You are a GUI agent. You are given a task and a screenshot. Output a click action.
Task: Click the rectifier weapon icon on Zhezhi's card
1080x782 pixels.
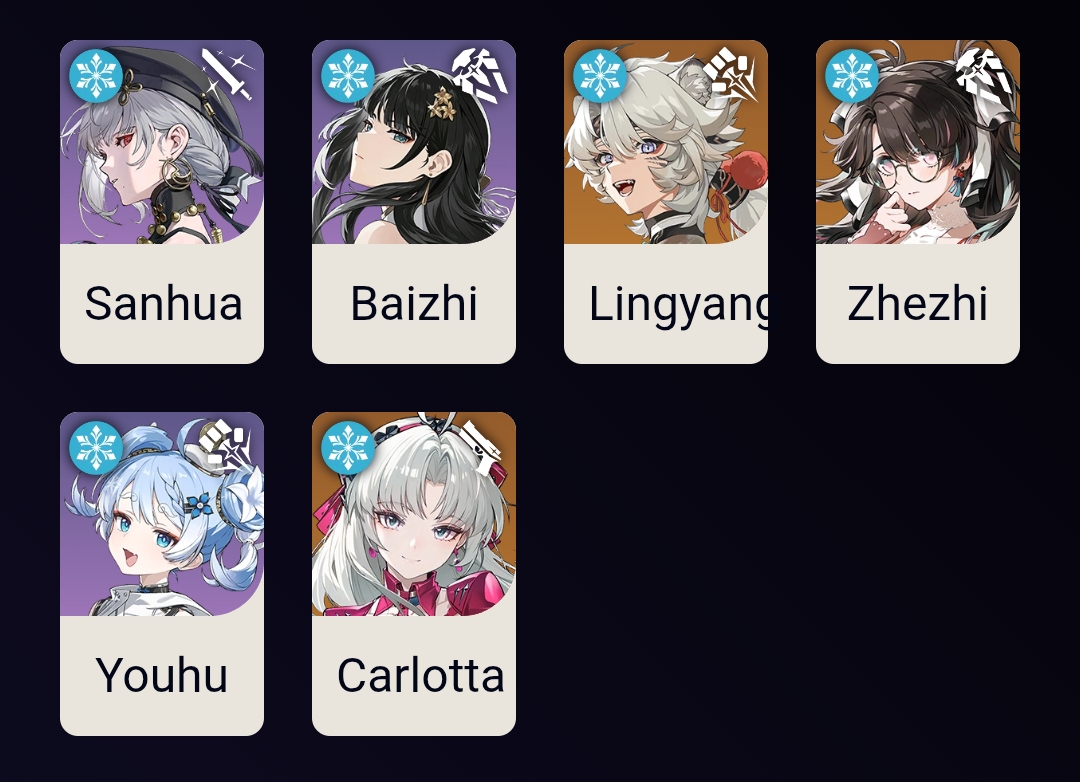click(x=986, y=73)
